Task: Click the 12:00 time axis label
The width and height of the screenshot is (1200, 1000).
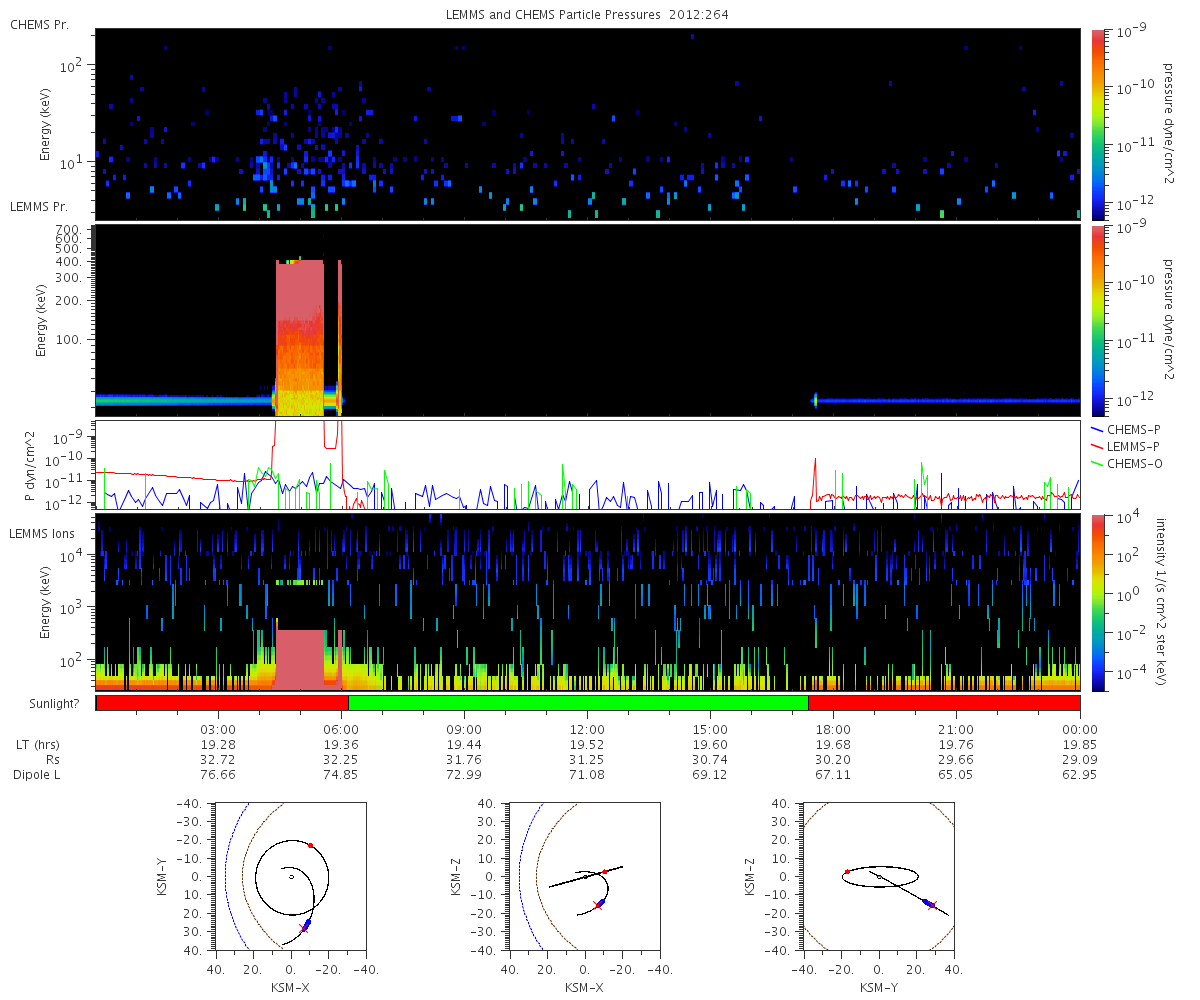Action: click(587, 729)
